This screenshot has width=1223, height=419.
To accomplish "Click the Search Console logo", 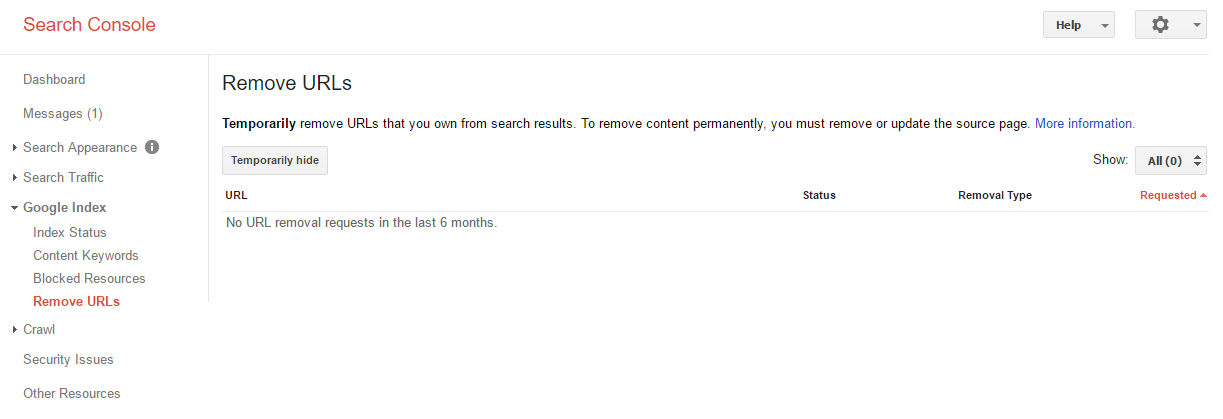I will (89, 25).
